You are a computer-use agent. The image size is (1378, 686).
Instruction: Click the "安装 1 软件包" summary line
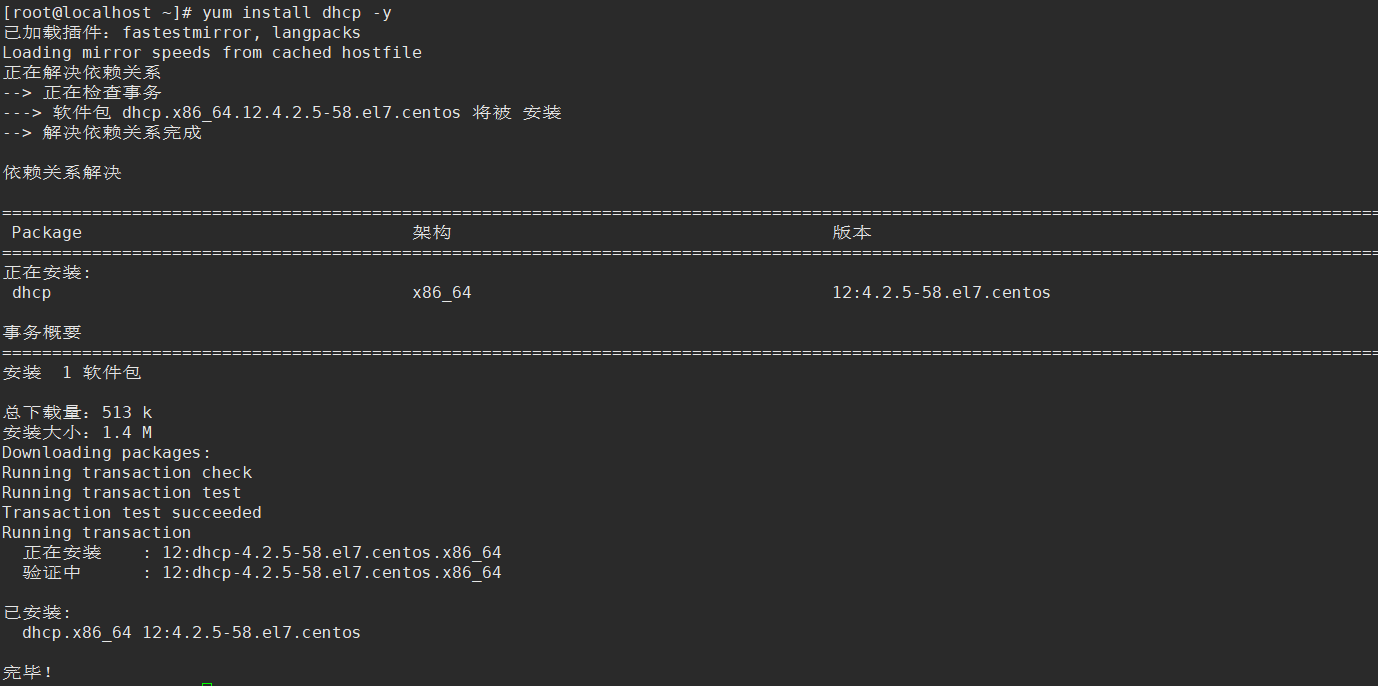(x=72, y=372)
